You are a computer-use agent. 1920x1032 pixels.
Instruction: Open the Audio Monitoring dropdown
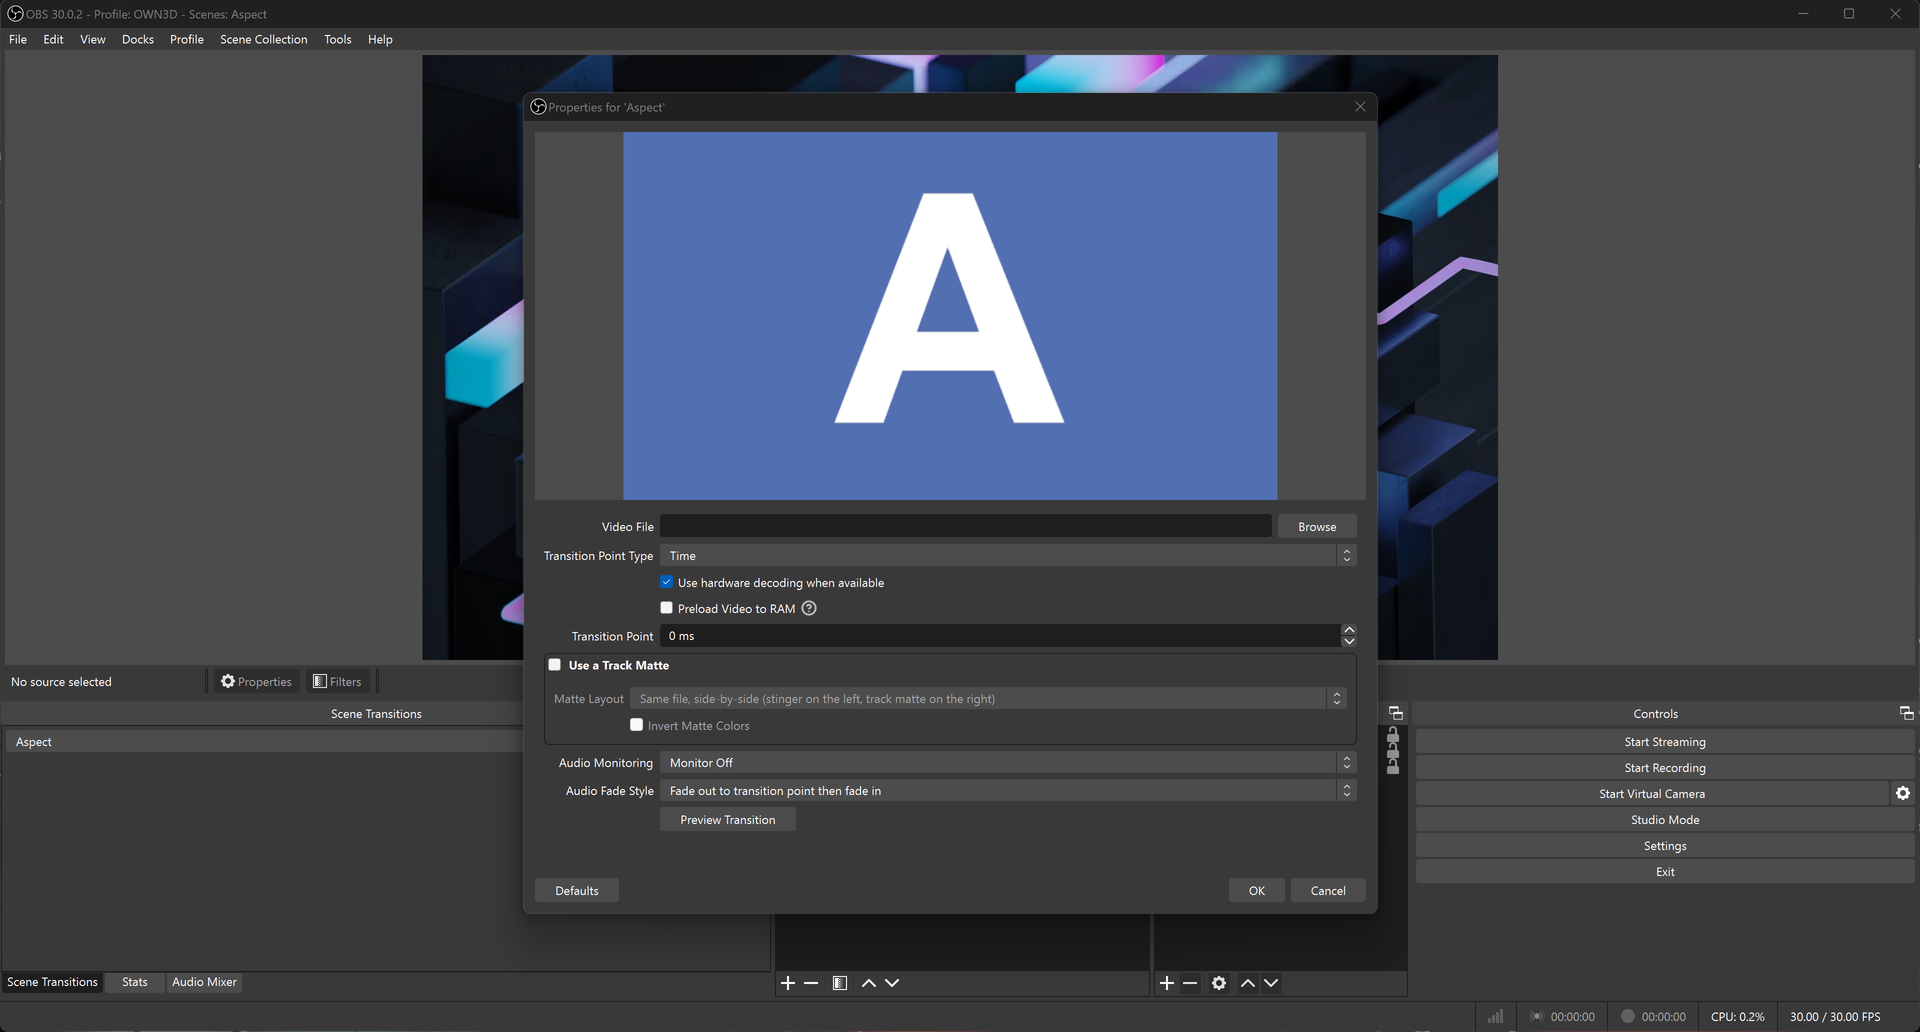pyautogui.click(x=1007, y=762)
